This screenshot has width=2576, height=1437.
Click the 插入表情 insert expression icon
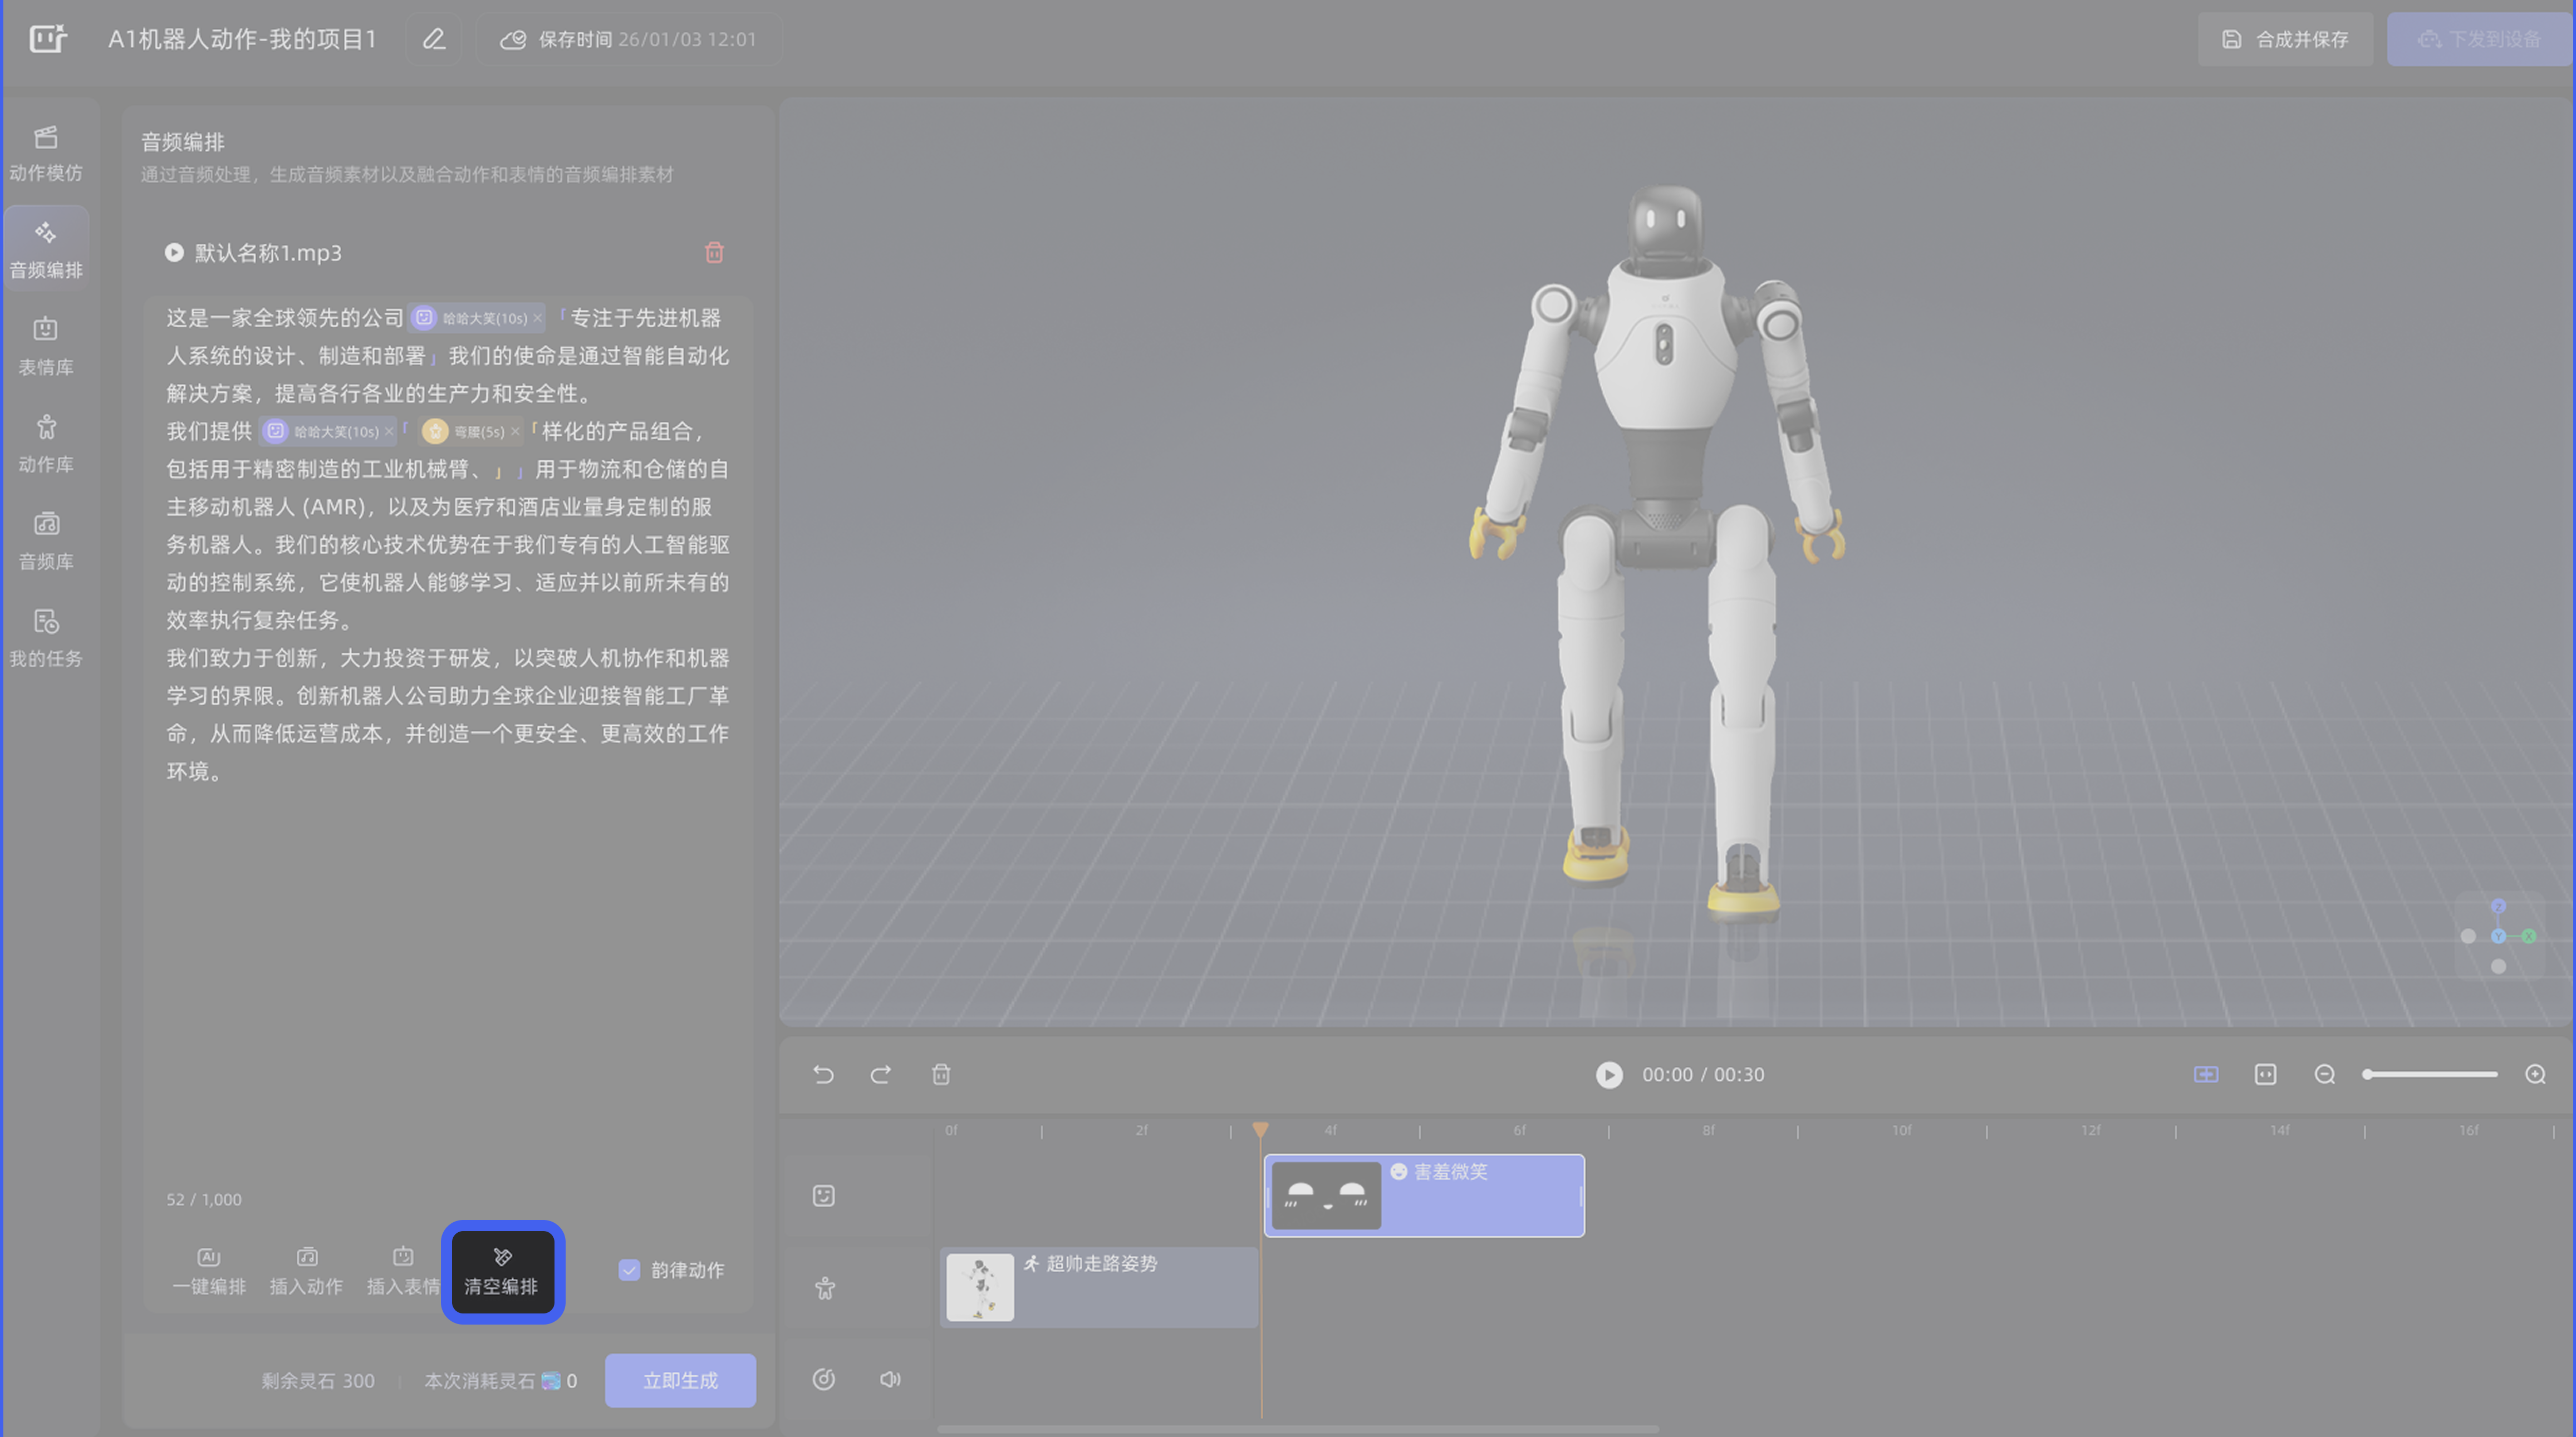(x=402, y=1259)
